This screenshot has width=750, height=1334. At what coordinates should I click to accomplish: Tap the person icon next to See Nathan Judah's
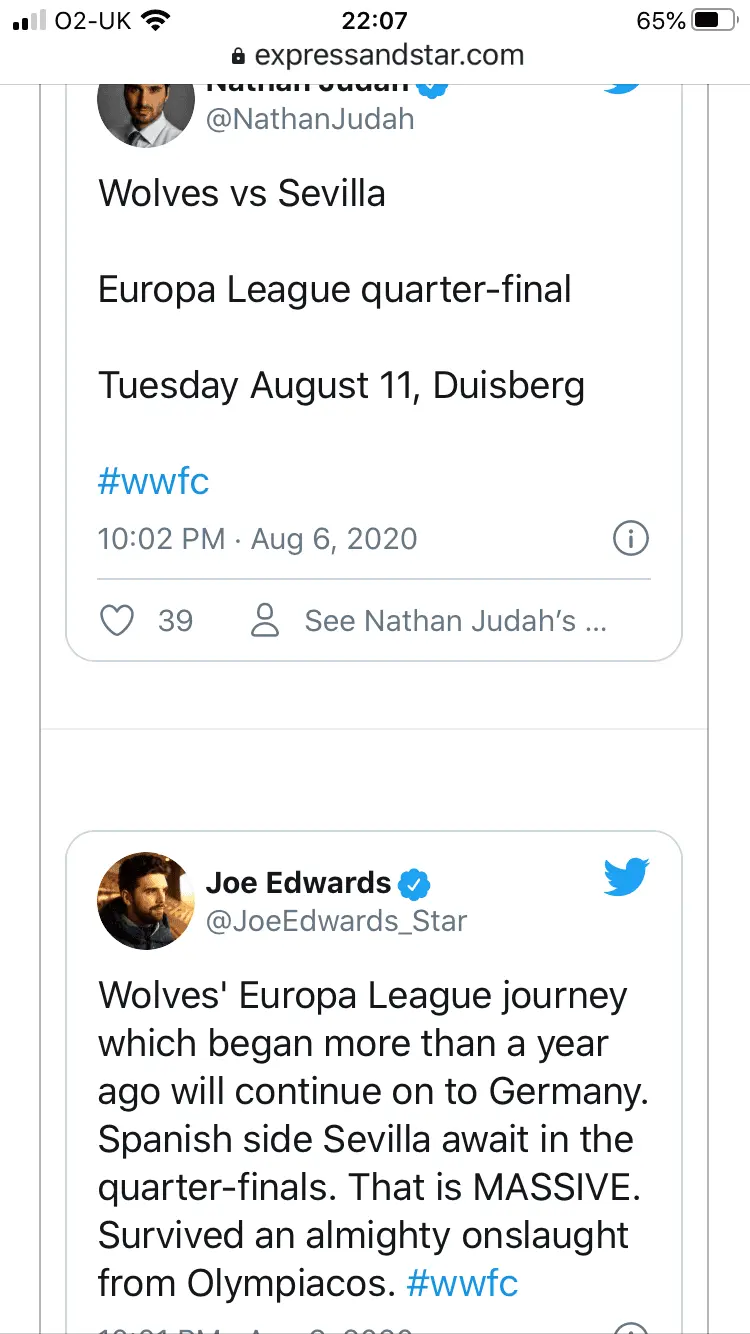click(265, 621)
